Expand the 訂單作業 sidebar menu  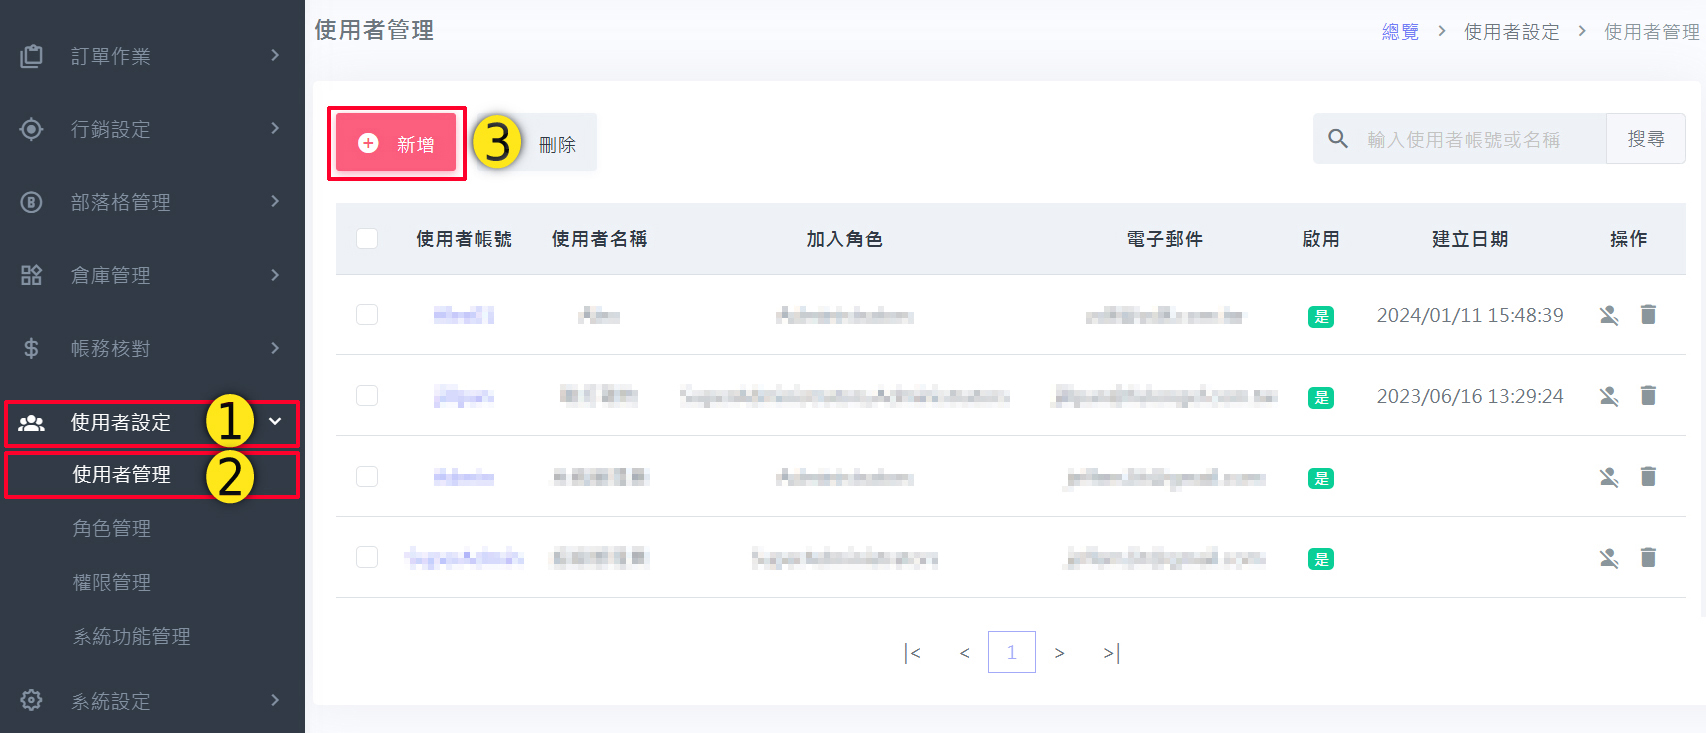(150, 56)
